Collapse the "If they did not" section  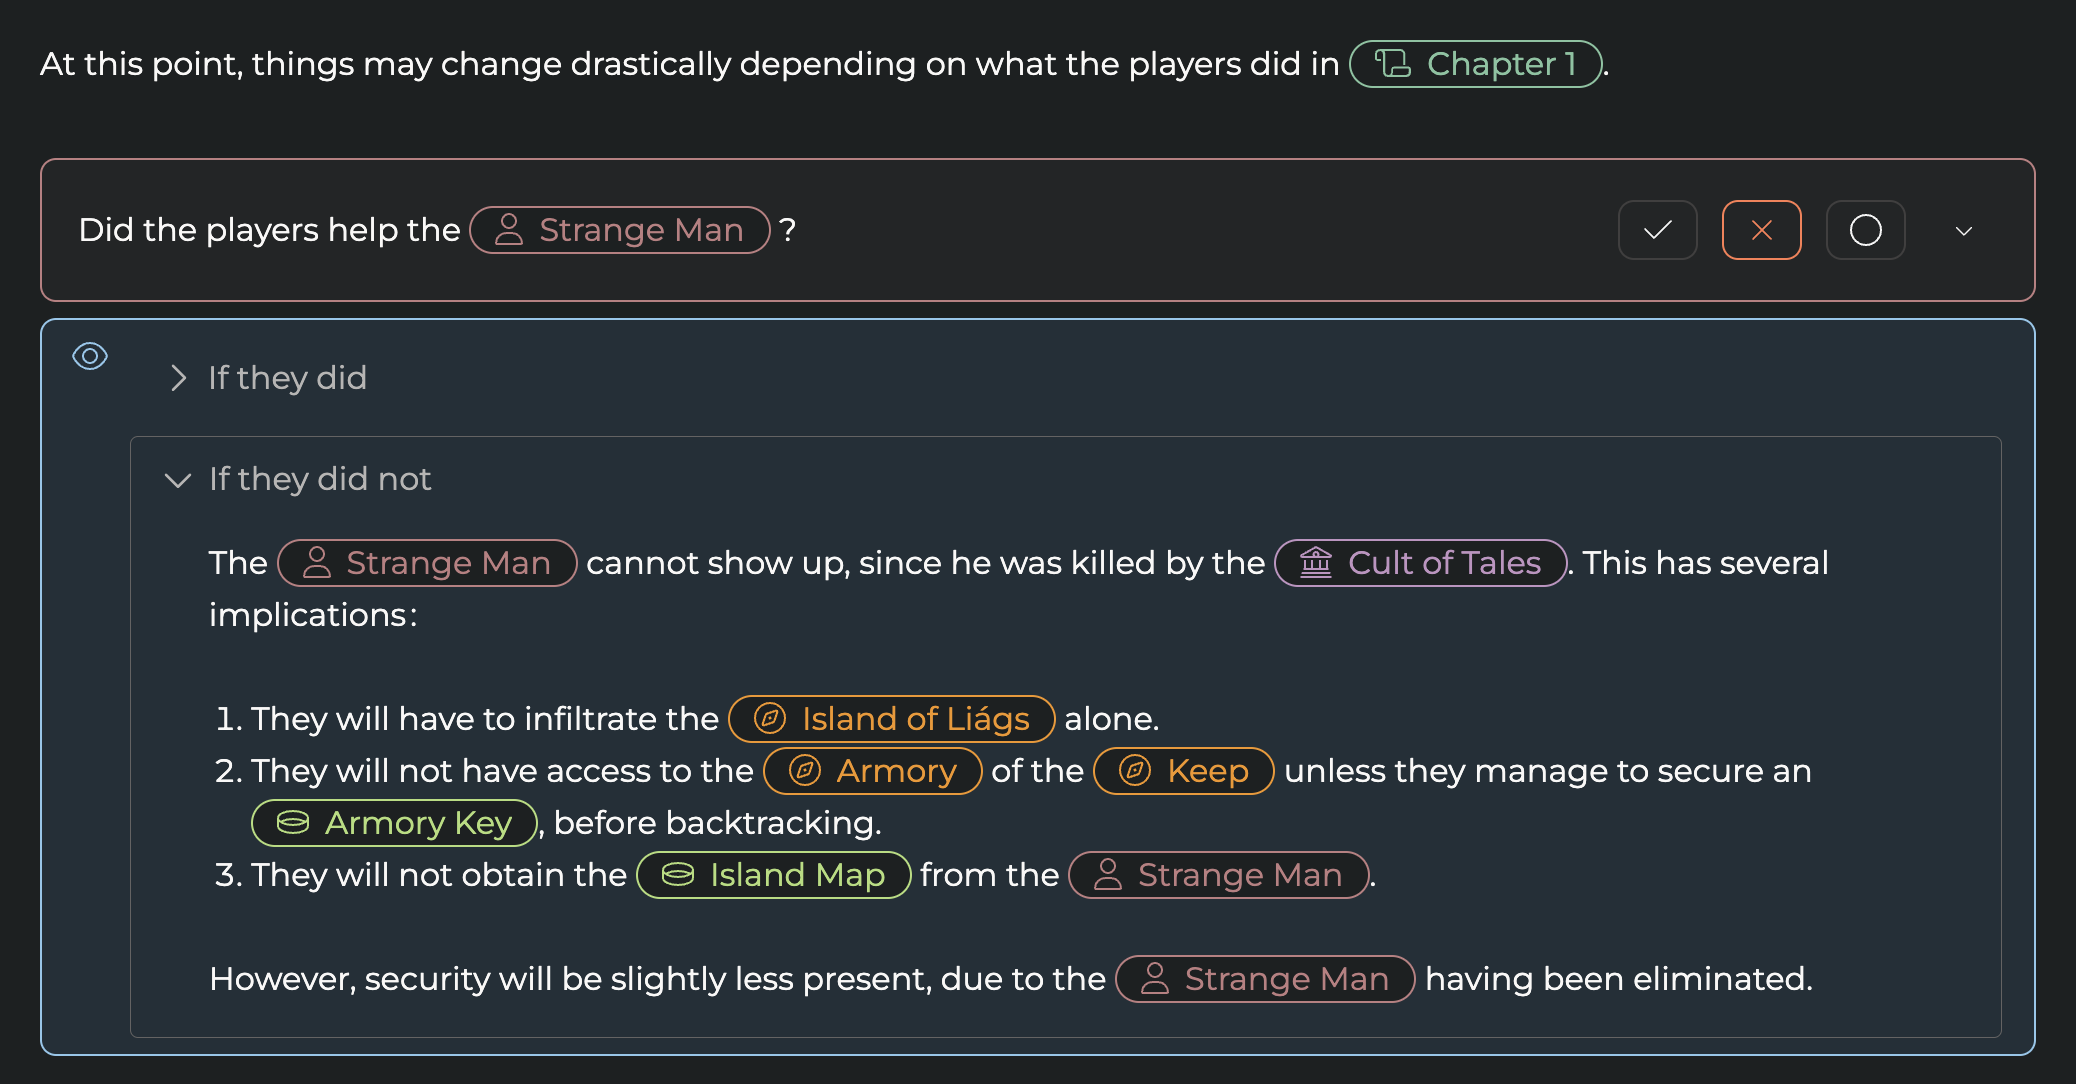click(178, 480)
